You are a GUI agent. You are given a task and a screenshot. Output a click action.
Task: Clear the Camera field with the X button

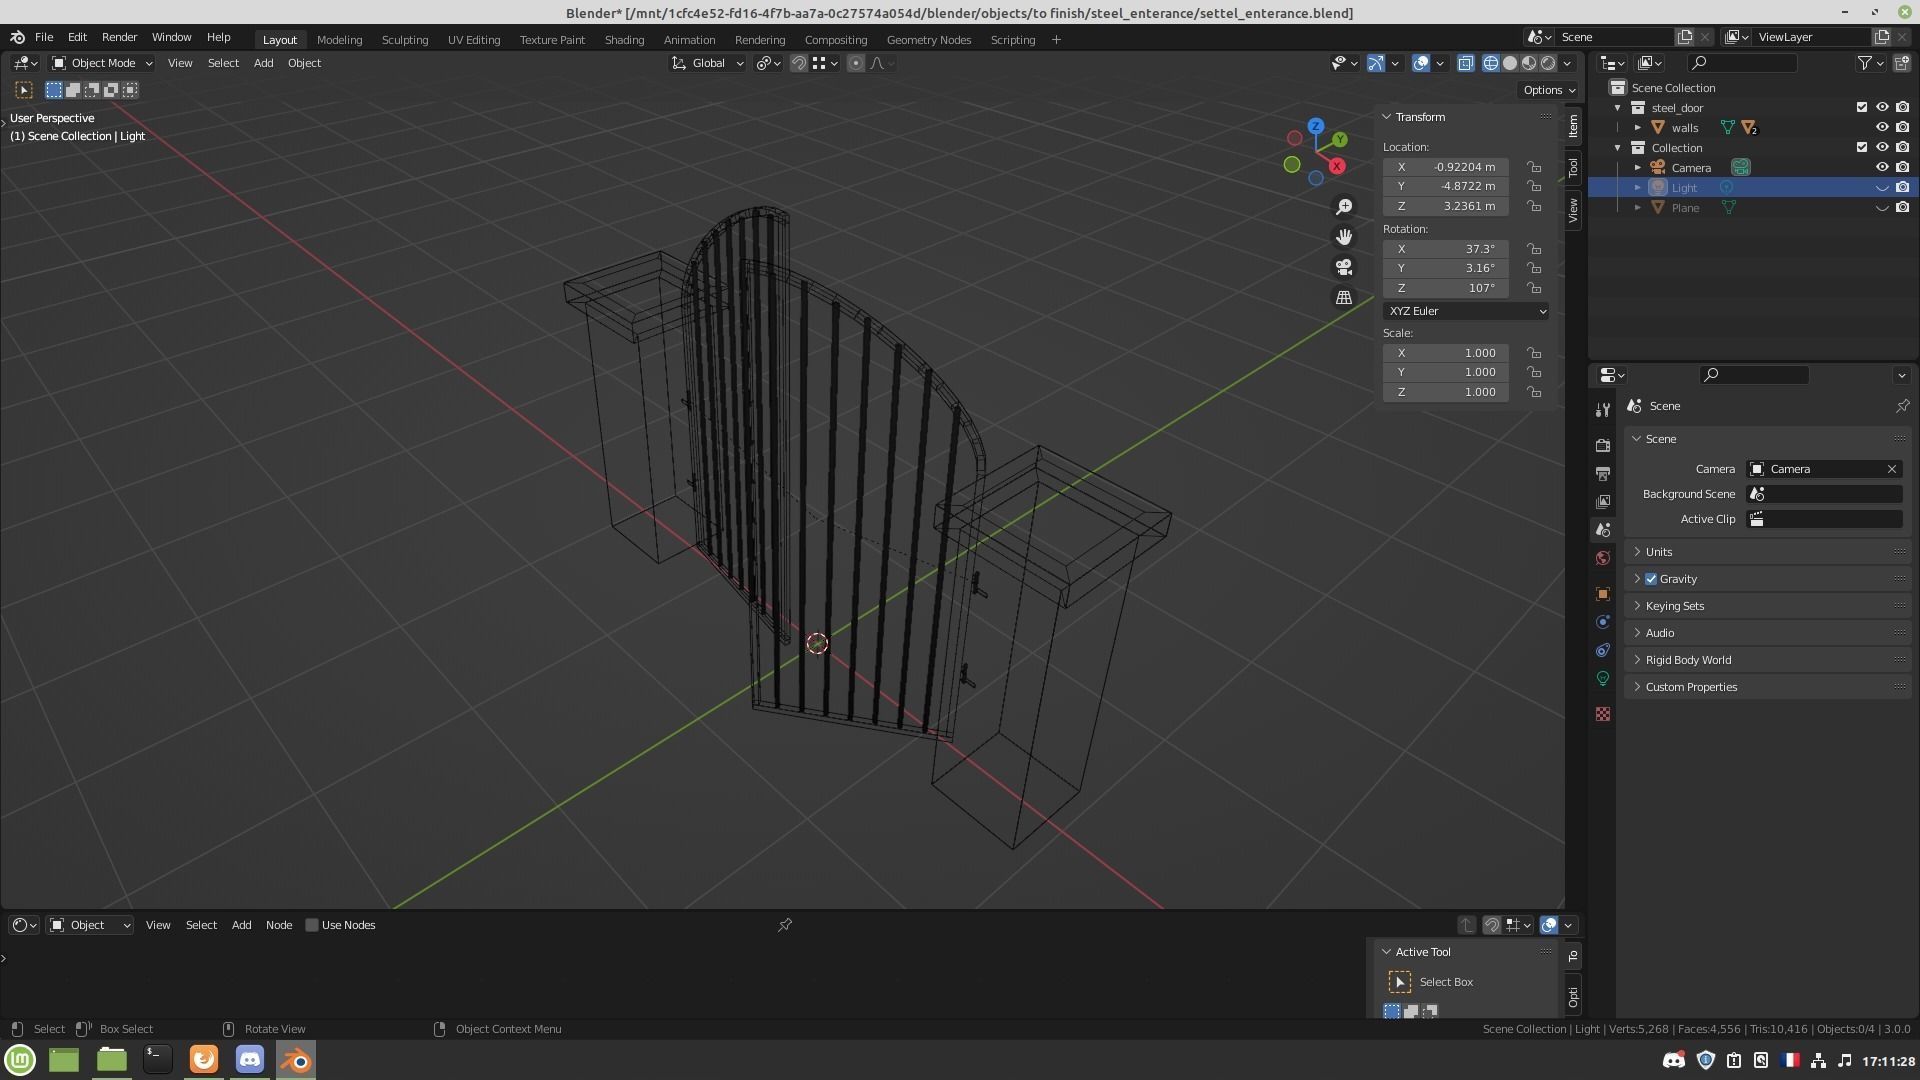[x=1891, y=469]
